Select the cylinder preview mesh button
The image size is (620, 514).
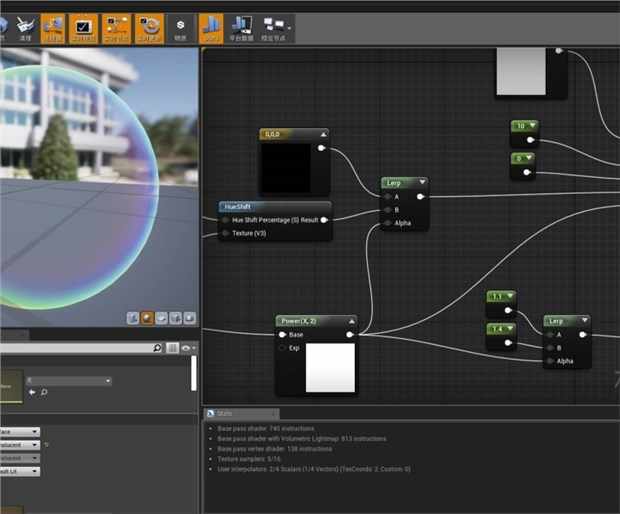[133, 318]
